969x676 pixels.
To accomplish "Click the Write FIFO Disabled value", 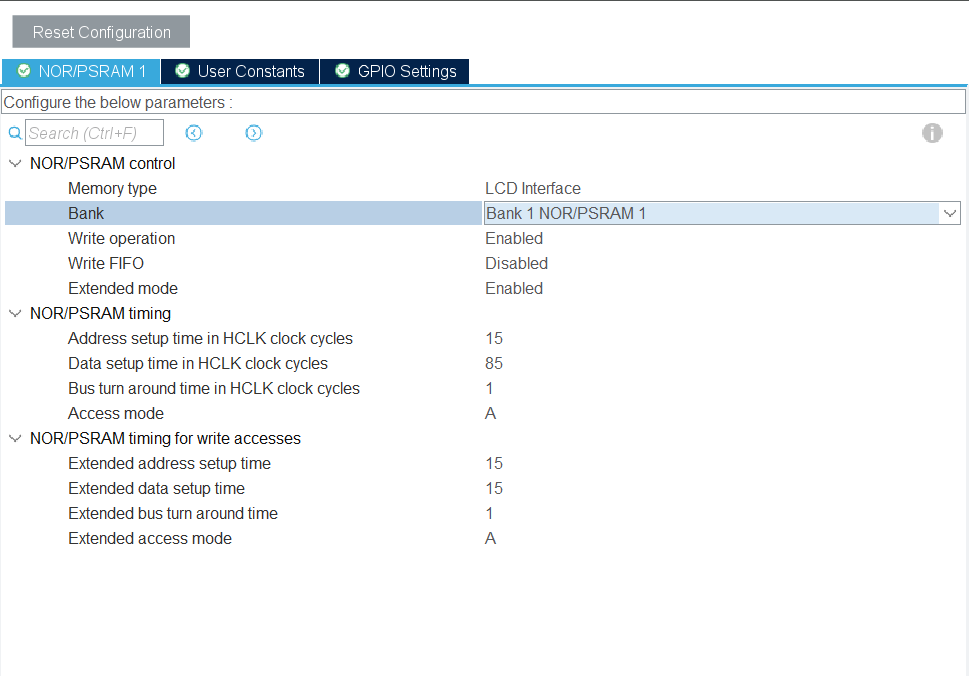I will pyautogui.click(x=516, y=264).
